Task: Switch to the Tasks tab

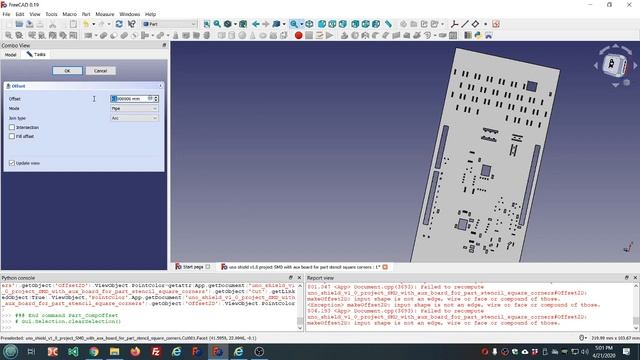Action: [x=36, y=54]
